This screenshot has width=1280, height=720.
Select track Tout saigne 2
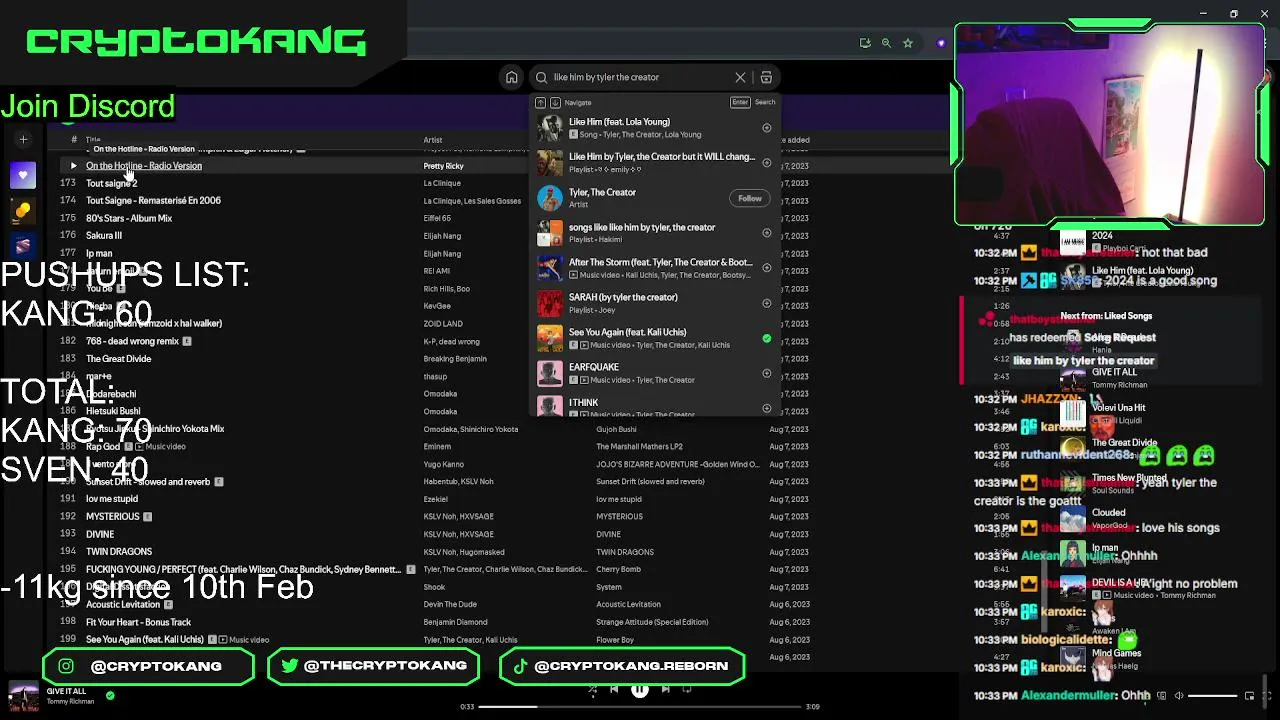click(111, 183)
